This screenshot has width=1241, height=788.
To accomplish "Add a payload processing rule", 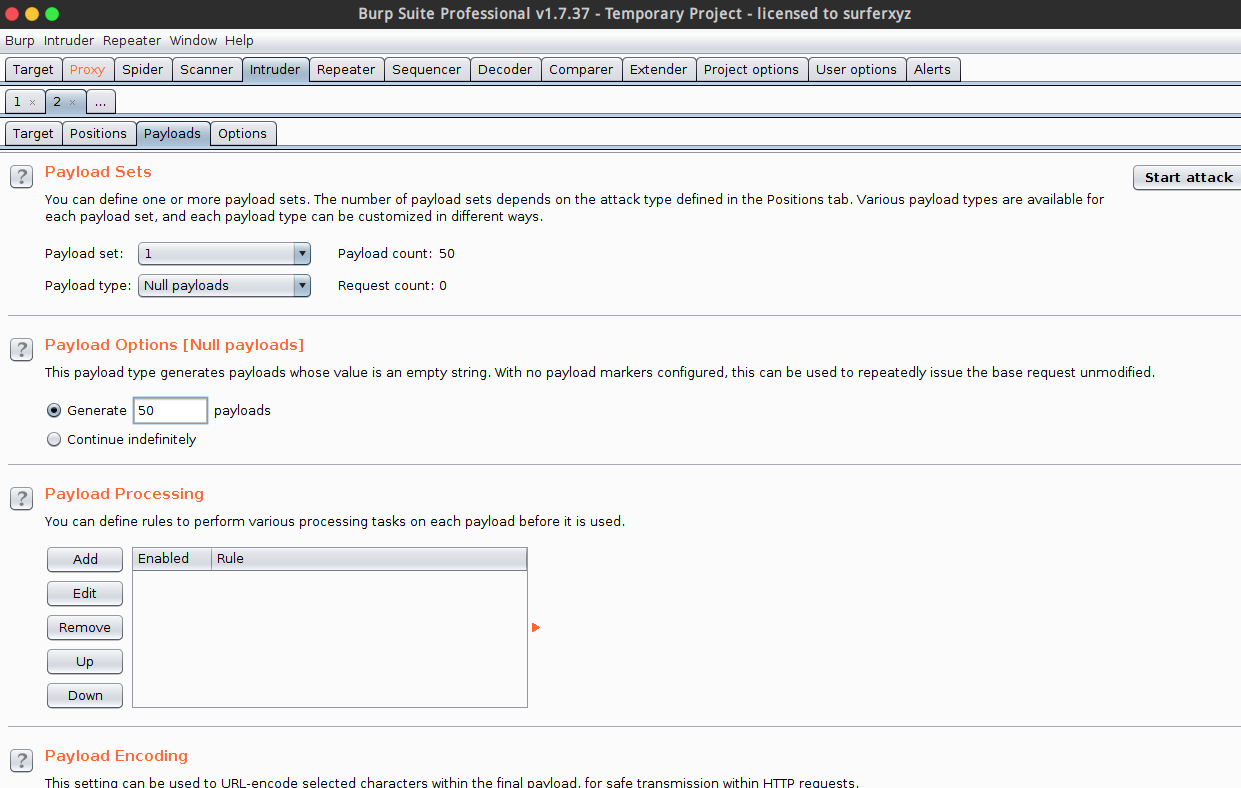I will [x=85, y=559].
